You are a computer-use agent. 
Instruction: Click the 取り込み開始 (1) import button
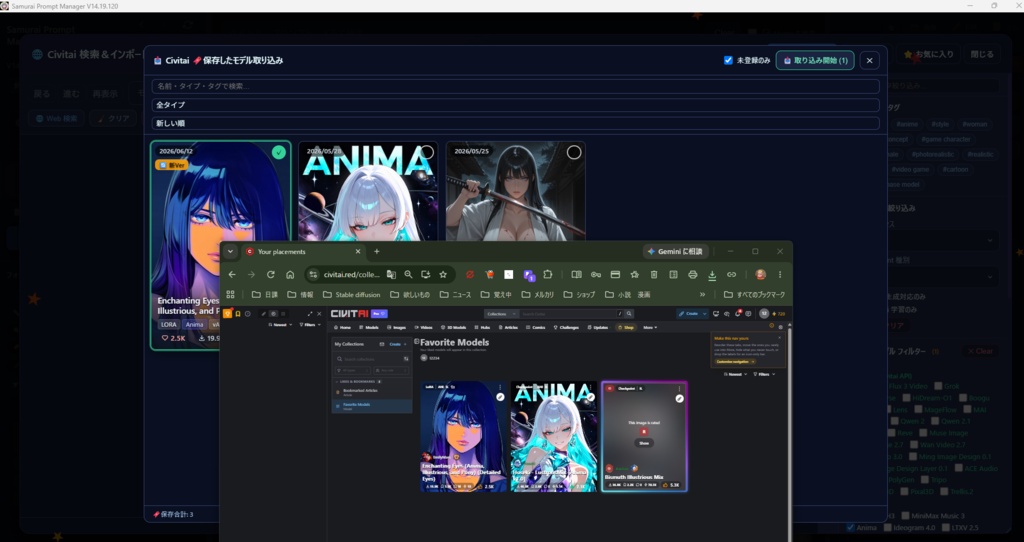(814, 60)
